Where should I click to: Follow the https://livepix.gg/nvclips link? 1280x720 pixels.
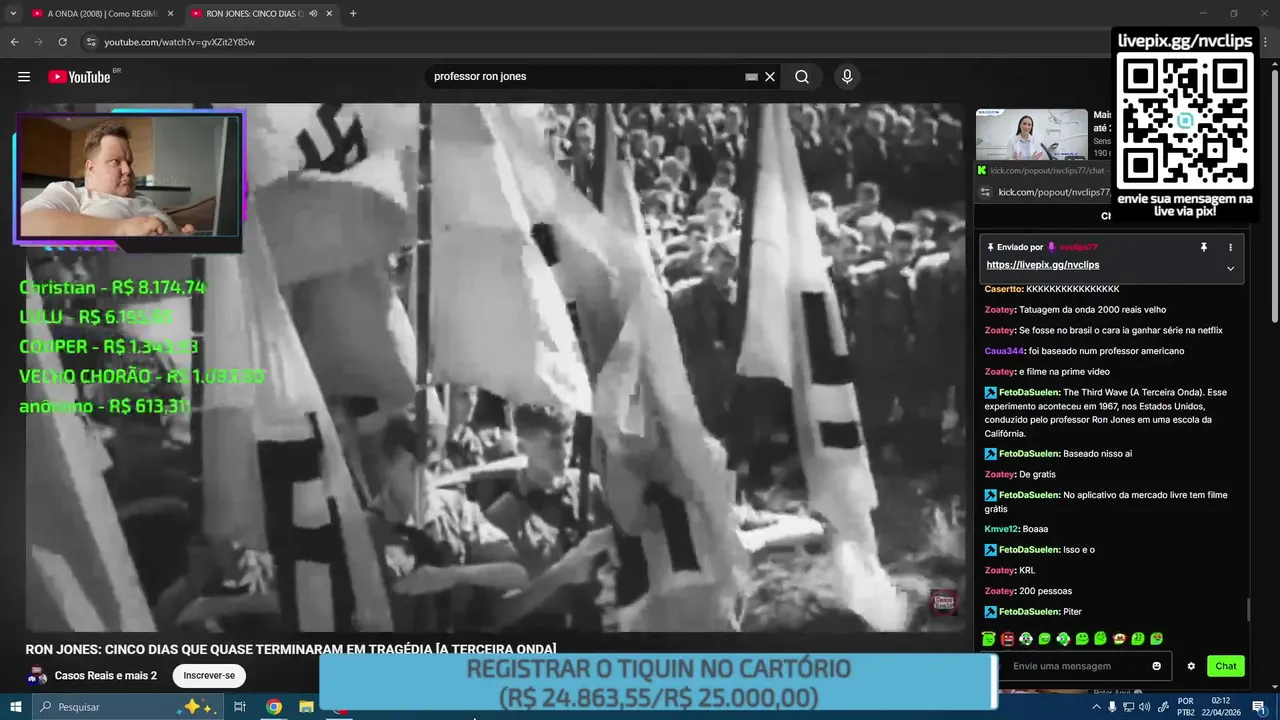(x=1042, y=265)
